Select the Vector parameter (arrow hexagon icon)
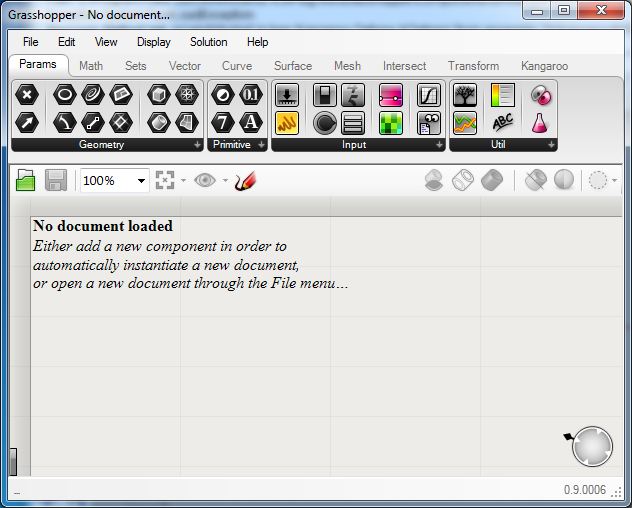 click(27, 123)
